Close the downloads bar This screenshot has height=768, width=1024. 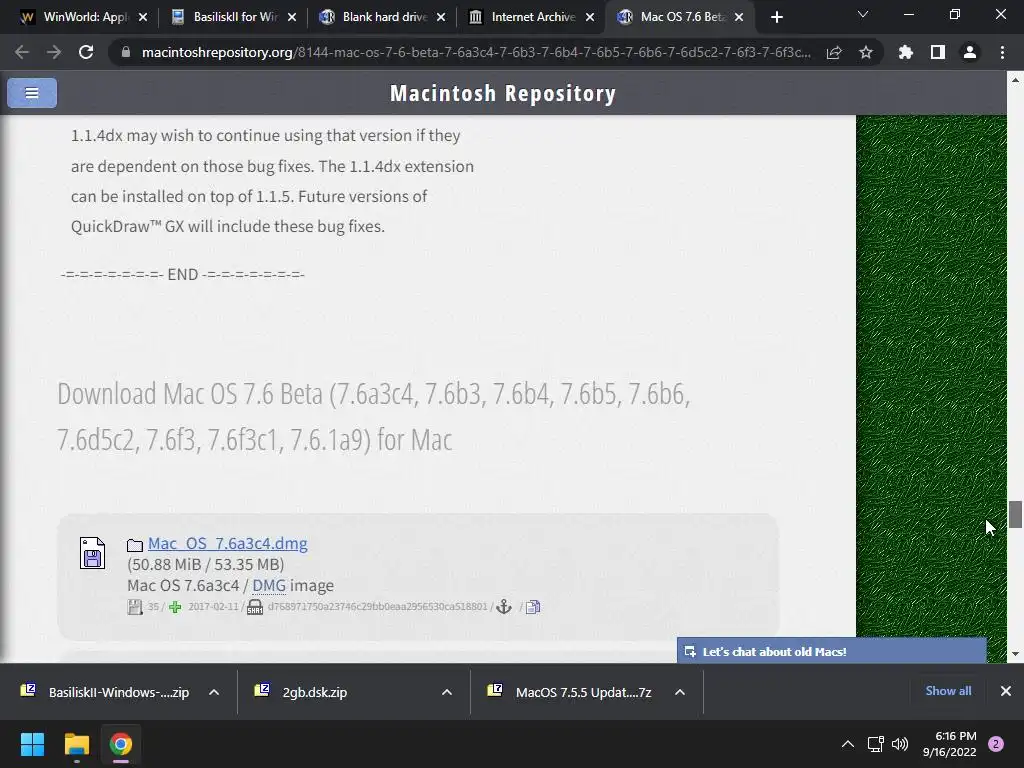click(x=1006, y=691)
